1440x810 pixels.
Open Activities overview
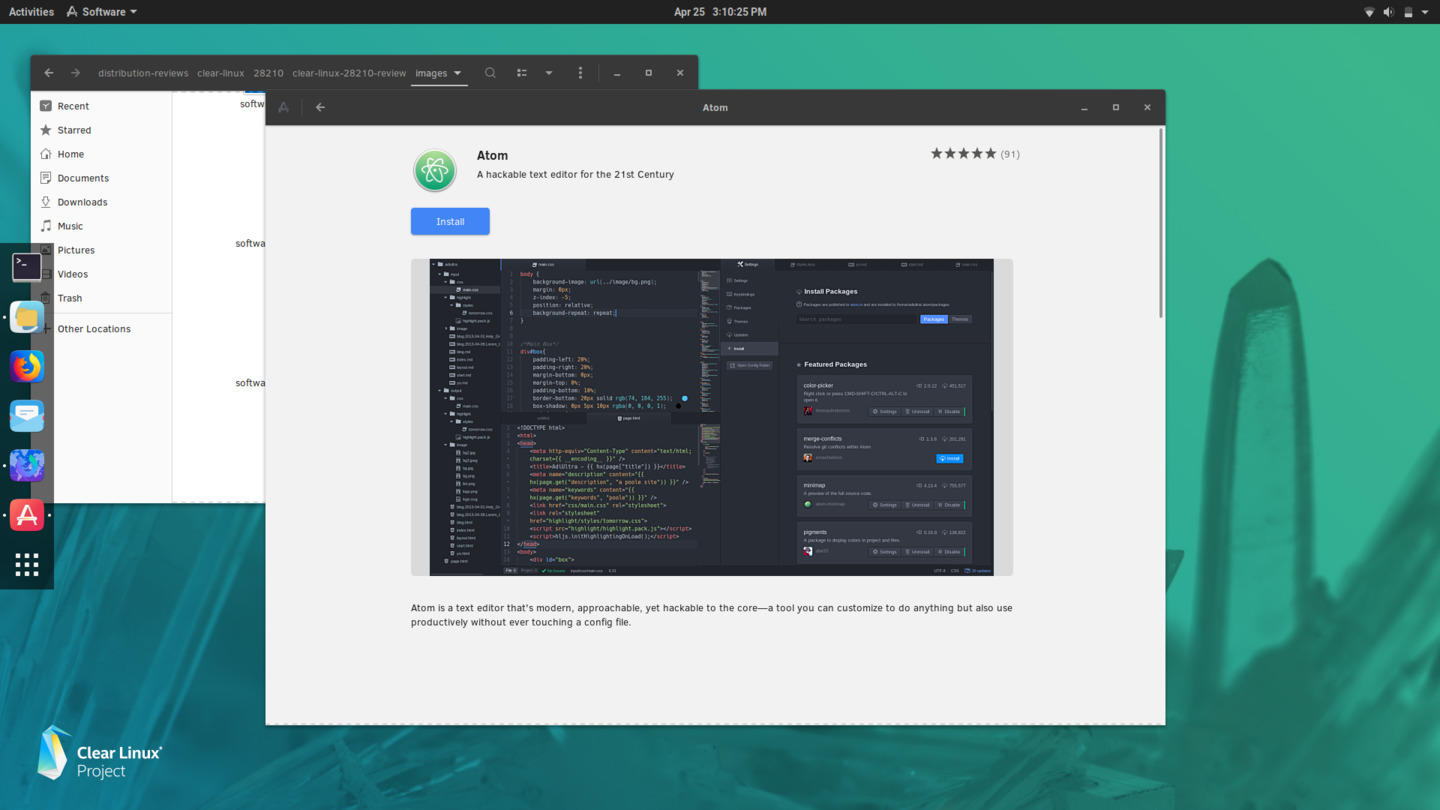[31, 12]
